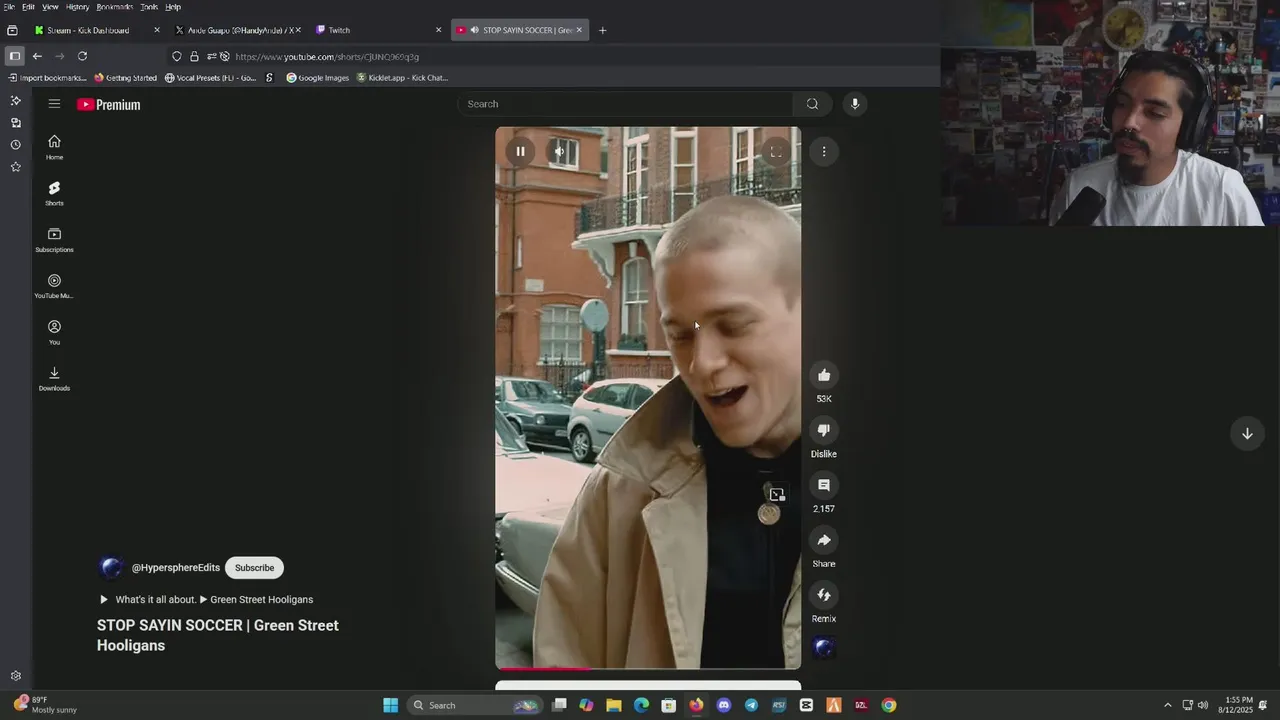1280x720 pixels.
Task: Open the View menu
Action: tap(50, 7)
